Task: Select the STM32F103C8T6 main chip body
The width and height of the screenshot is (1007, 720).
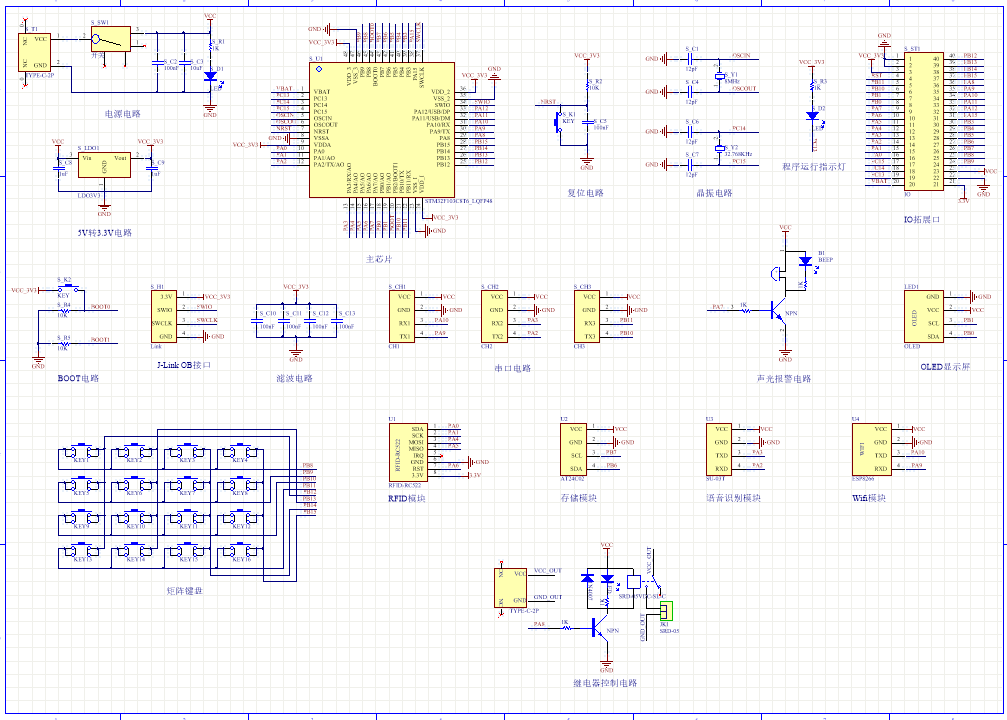Action: (381, 130)
